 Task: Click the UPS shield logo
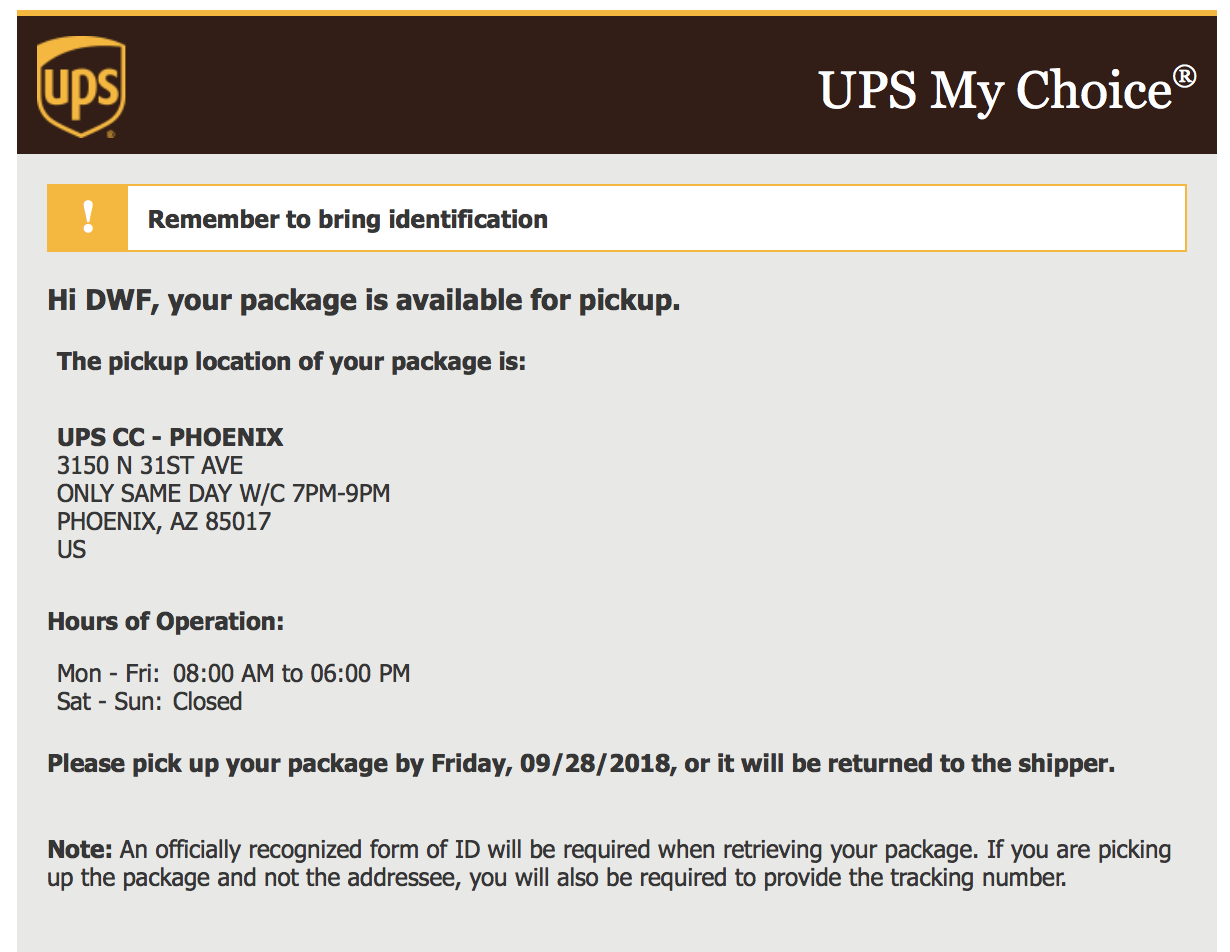[x=81, y=87]
